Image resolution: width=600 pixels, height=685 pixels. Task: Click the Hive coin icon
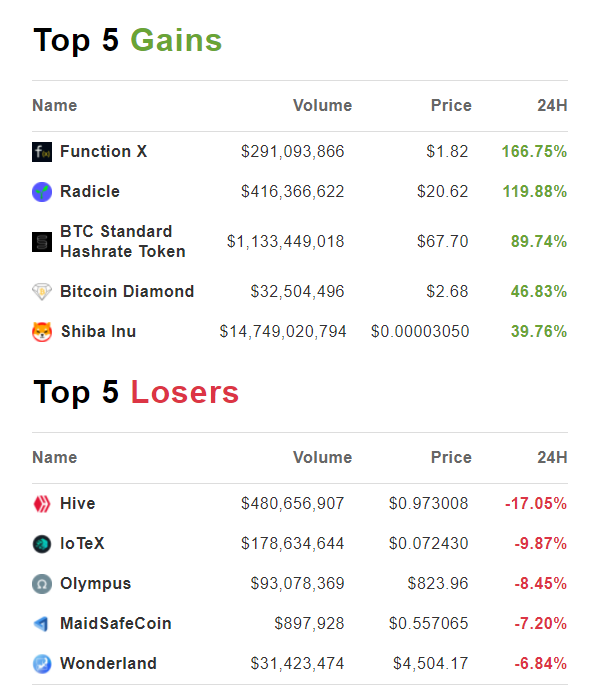pyautogui.click(x=41, y=504)
